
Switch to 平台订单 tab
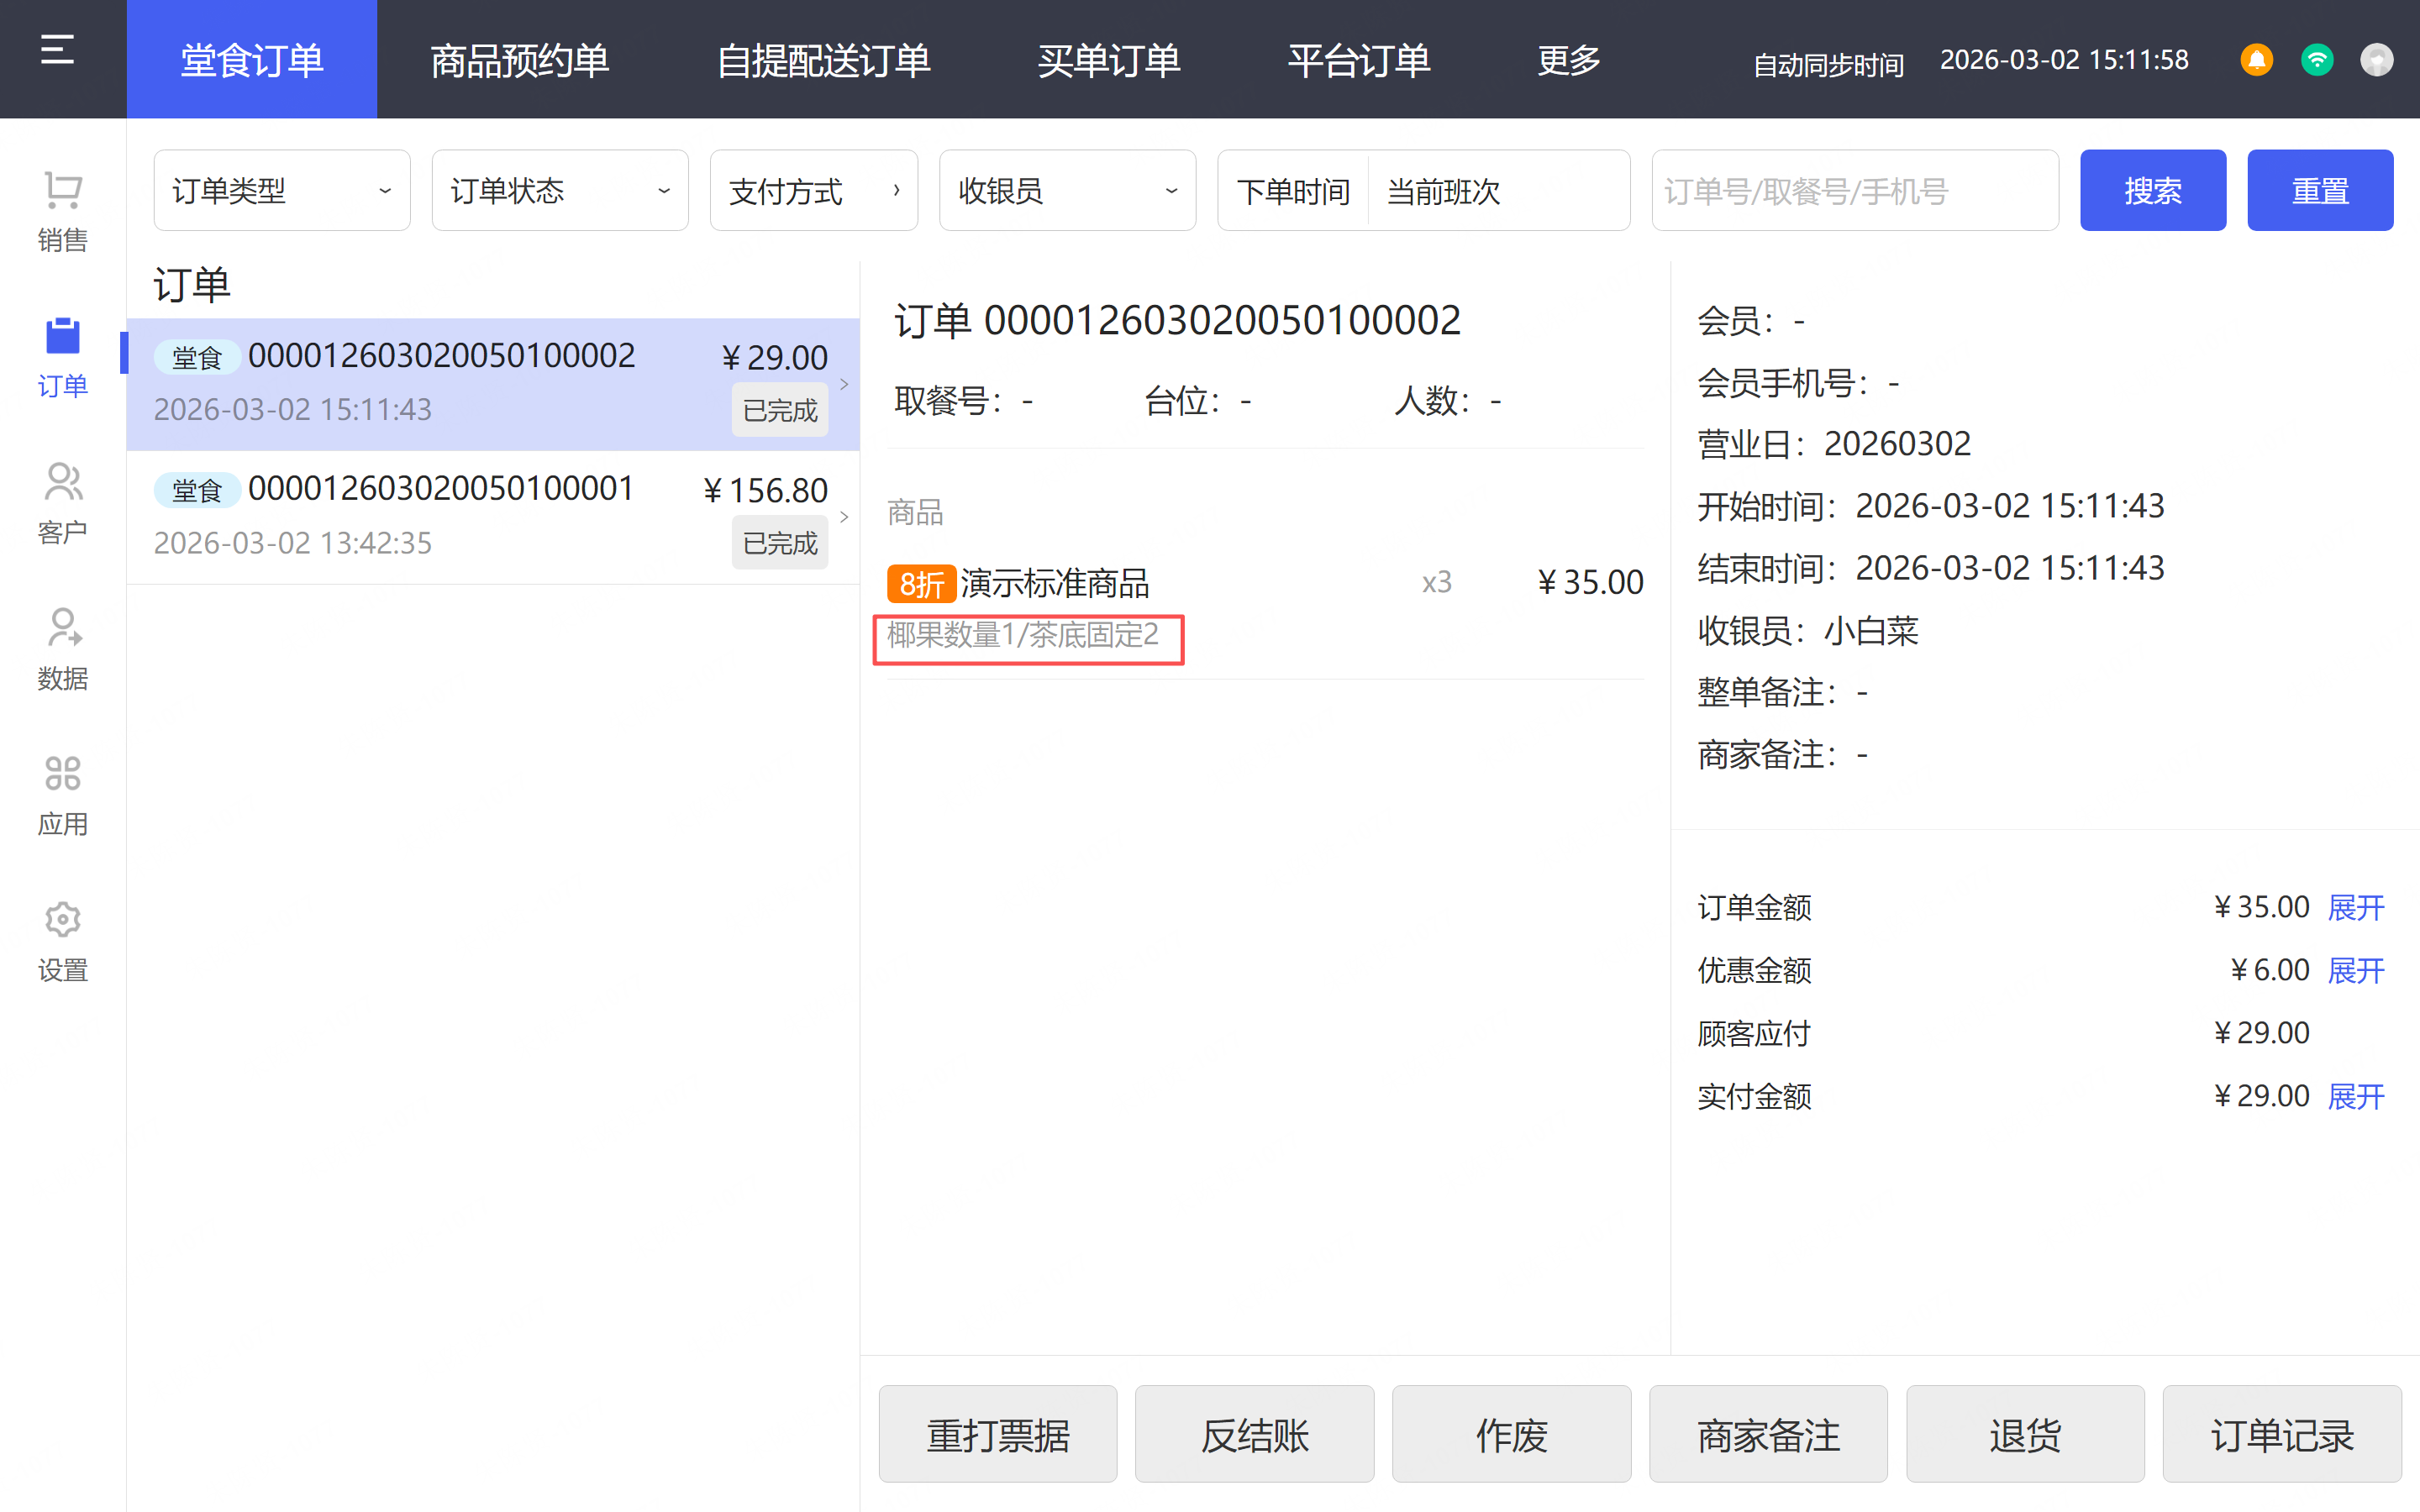coord(1358,60)
